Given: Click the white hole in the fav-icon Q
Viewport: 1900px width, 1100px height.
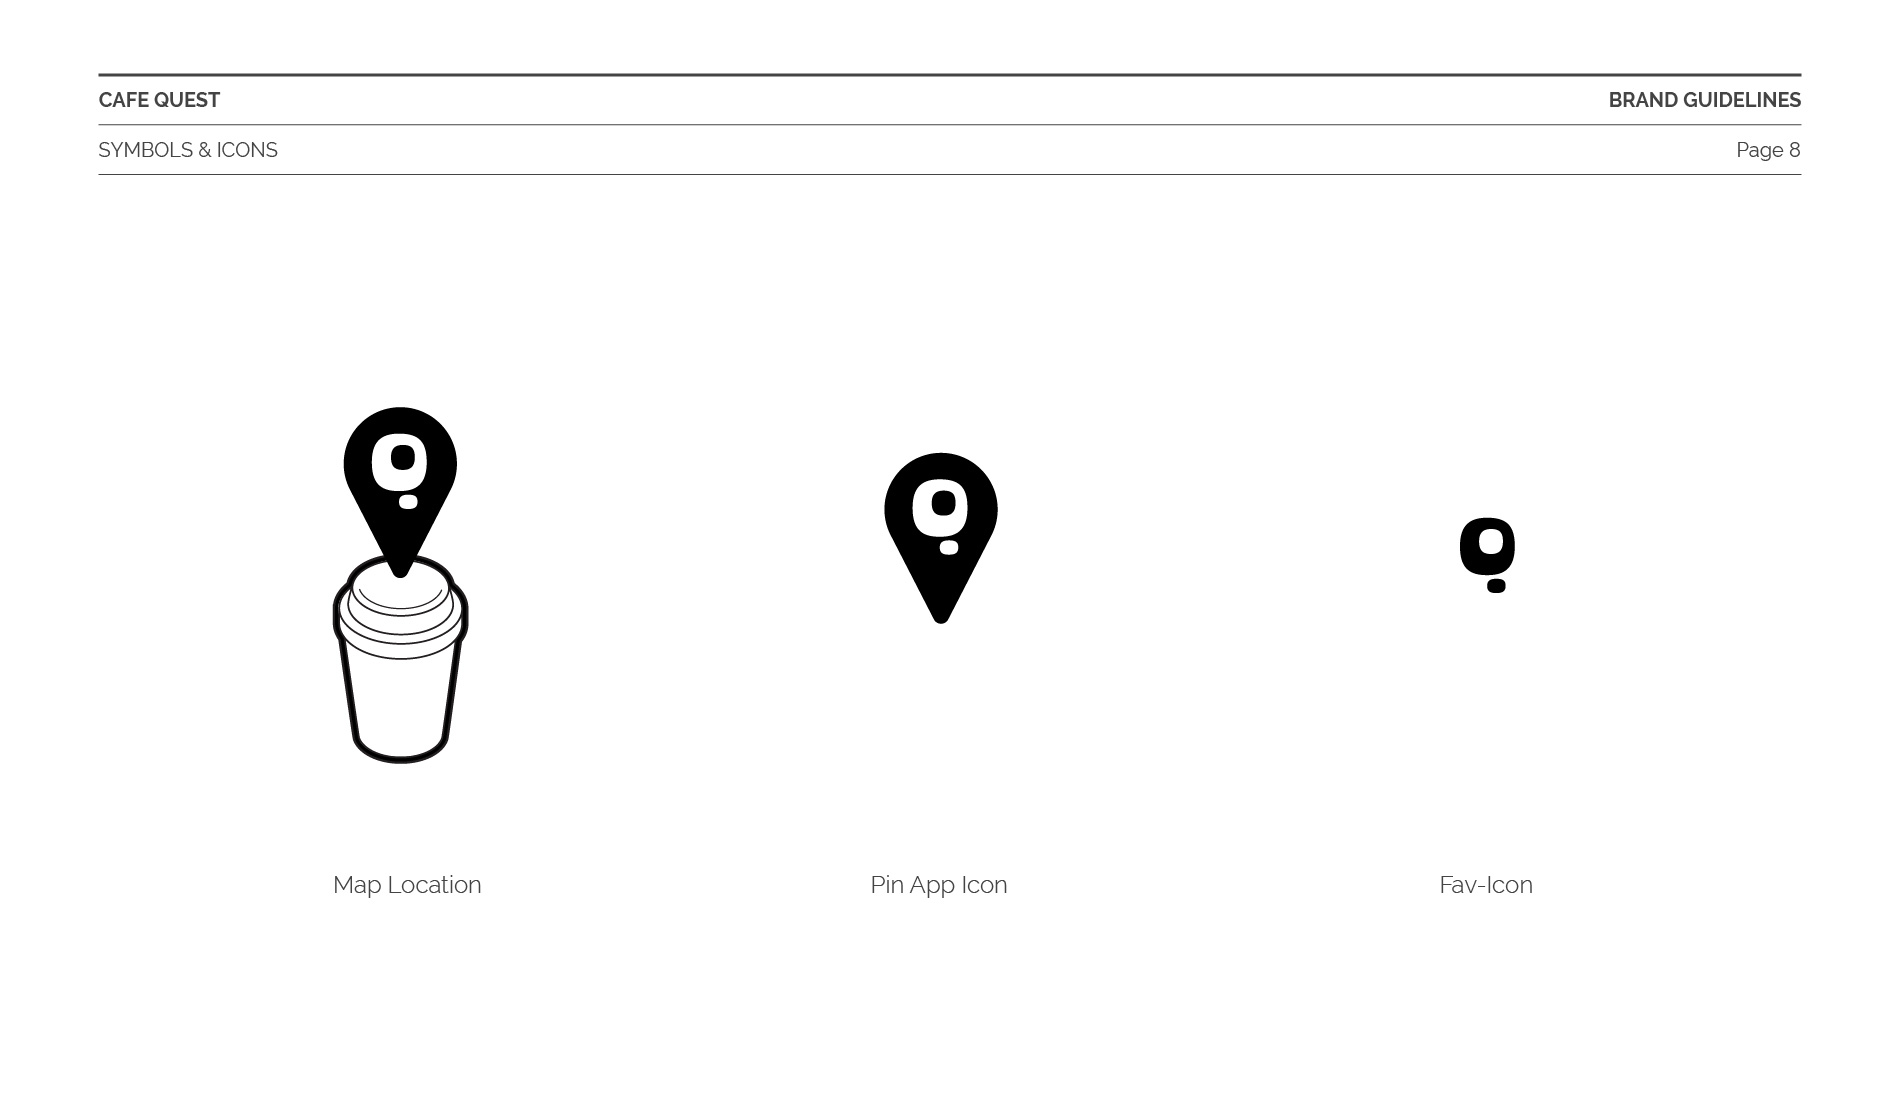Looking at the screenshot, I should pos(1490,543).
